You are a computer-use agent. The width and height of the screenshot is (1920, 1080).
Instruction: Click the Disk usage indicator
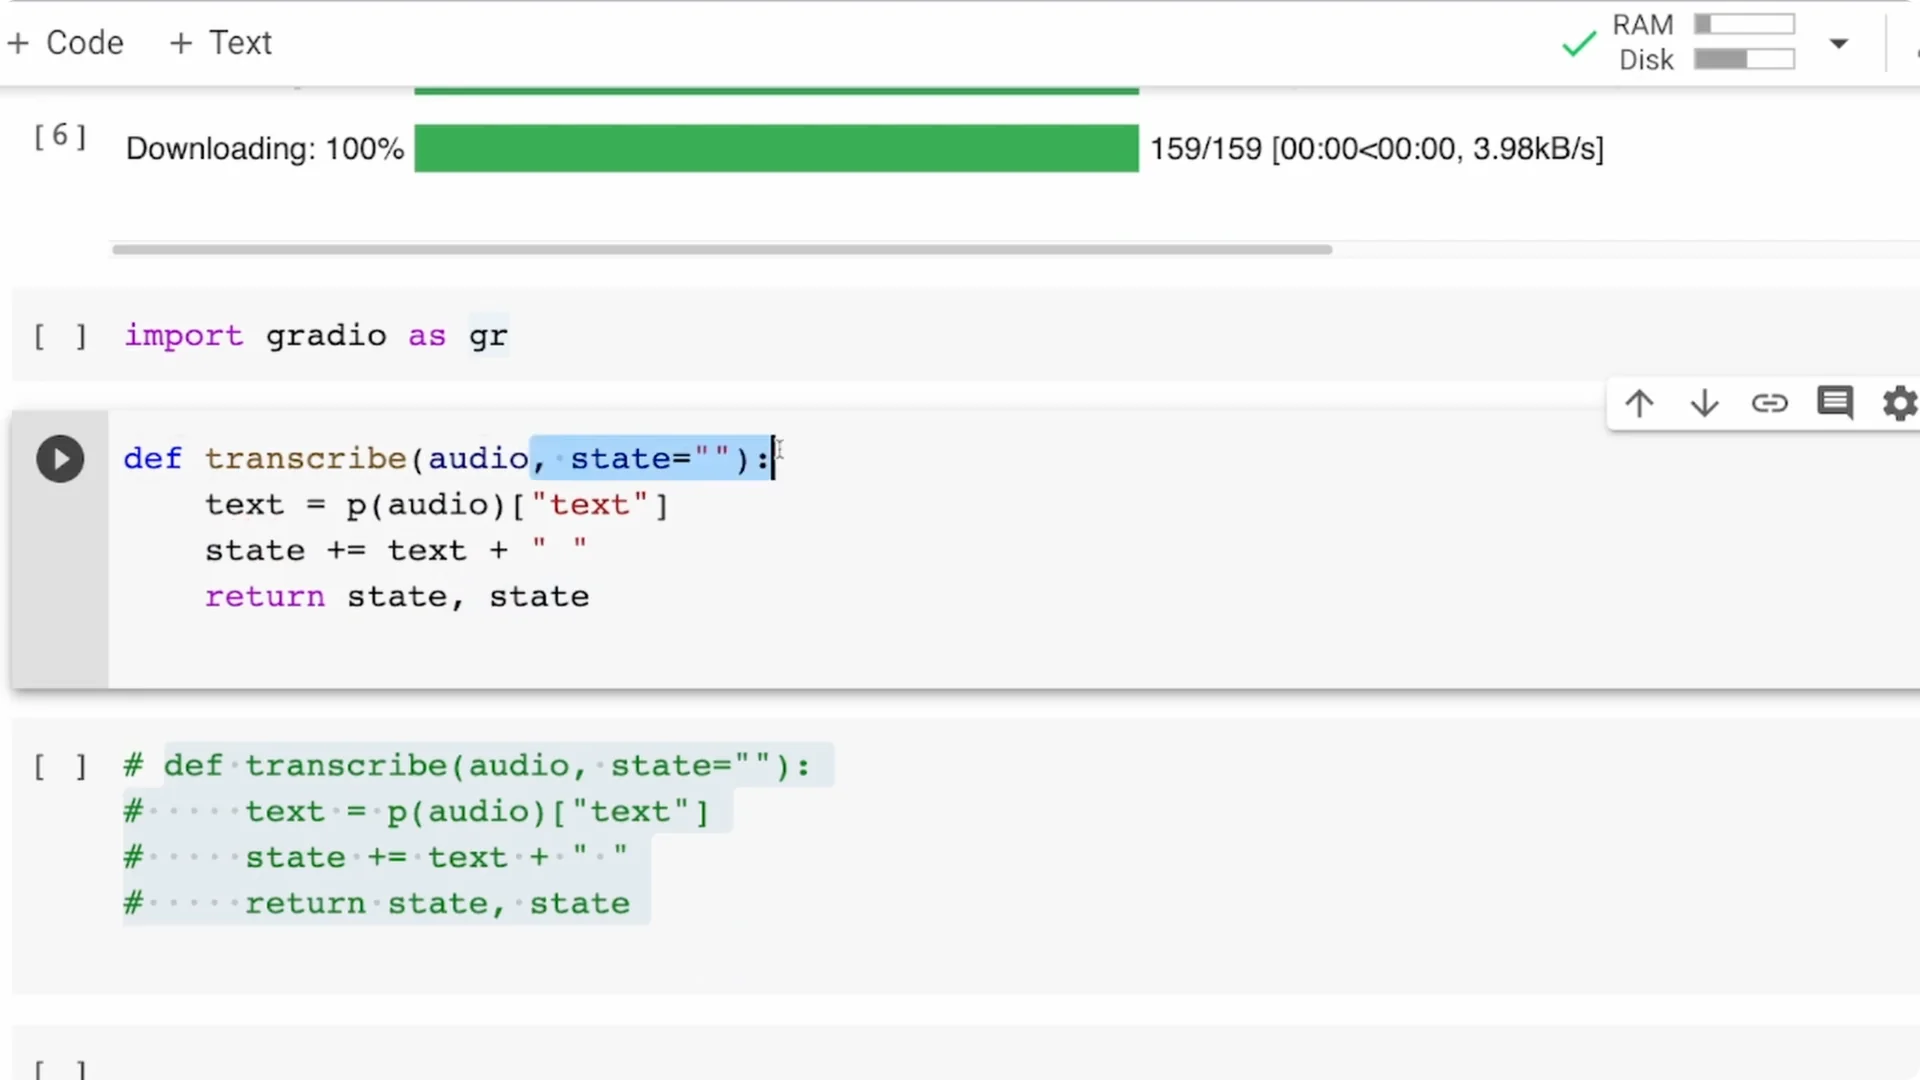(1744, 58)
